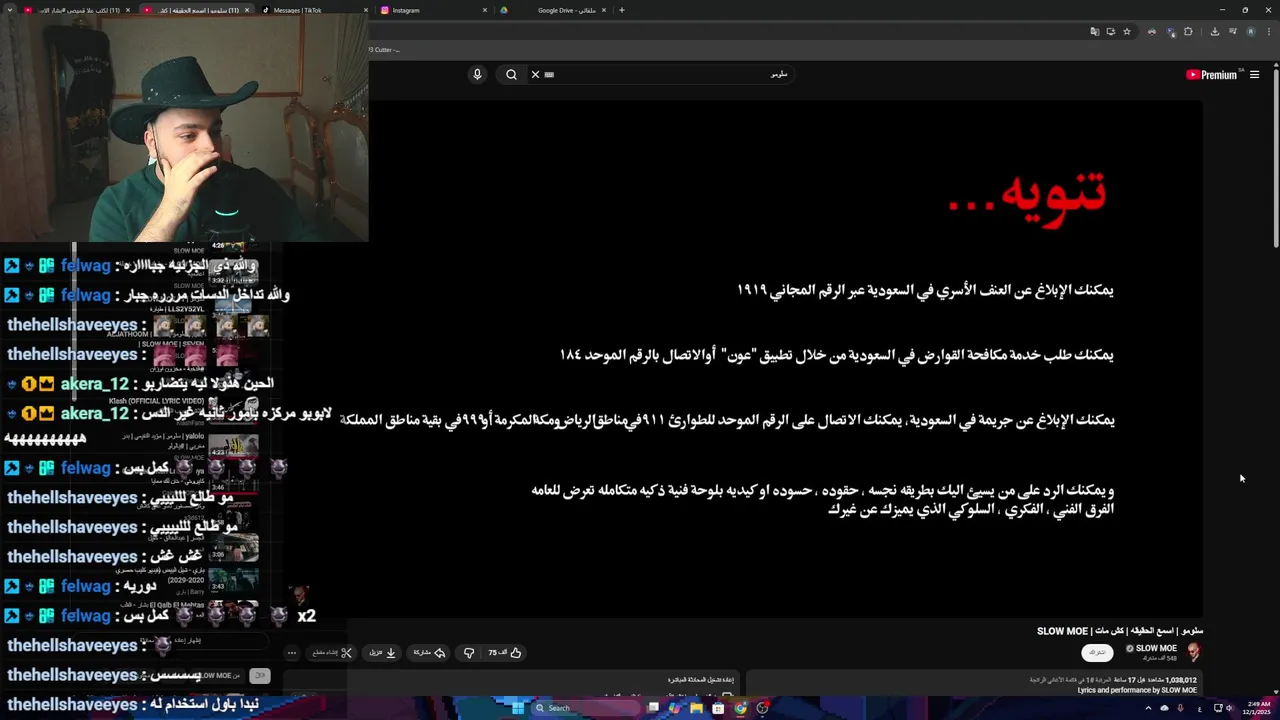This screenshot has height=720, width=1280.
Task: Open the more actions three-dot button
Action: coord(292,653)
